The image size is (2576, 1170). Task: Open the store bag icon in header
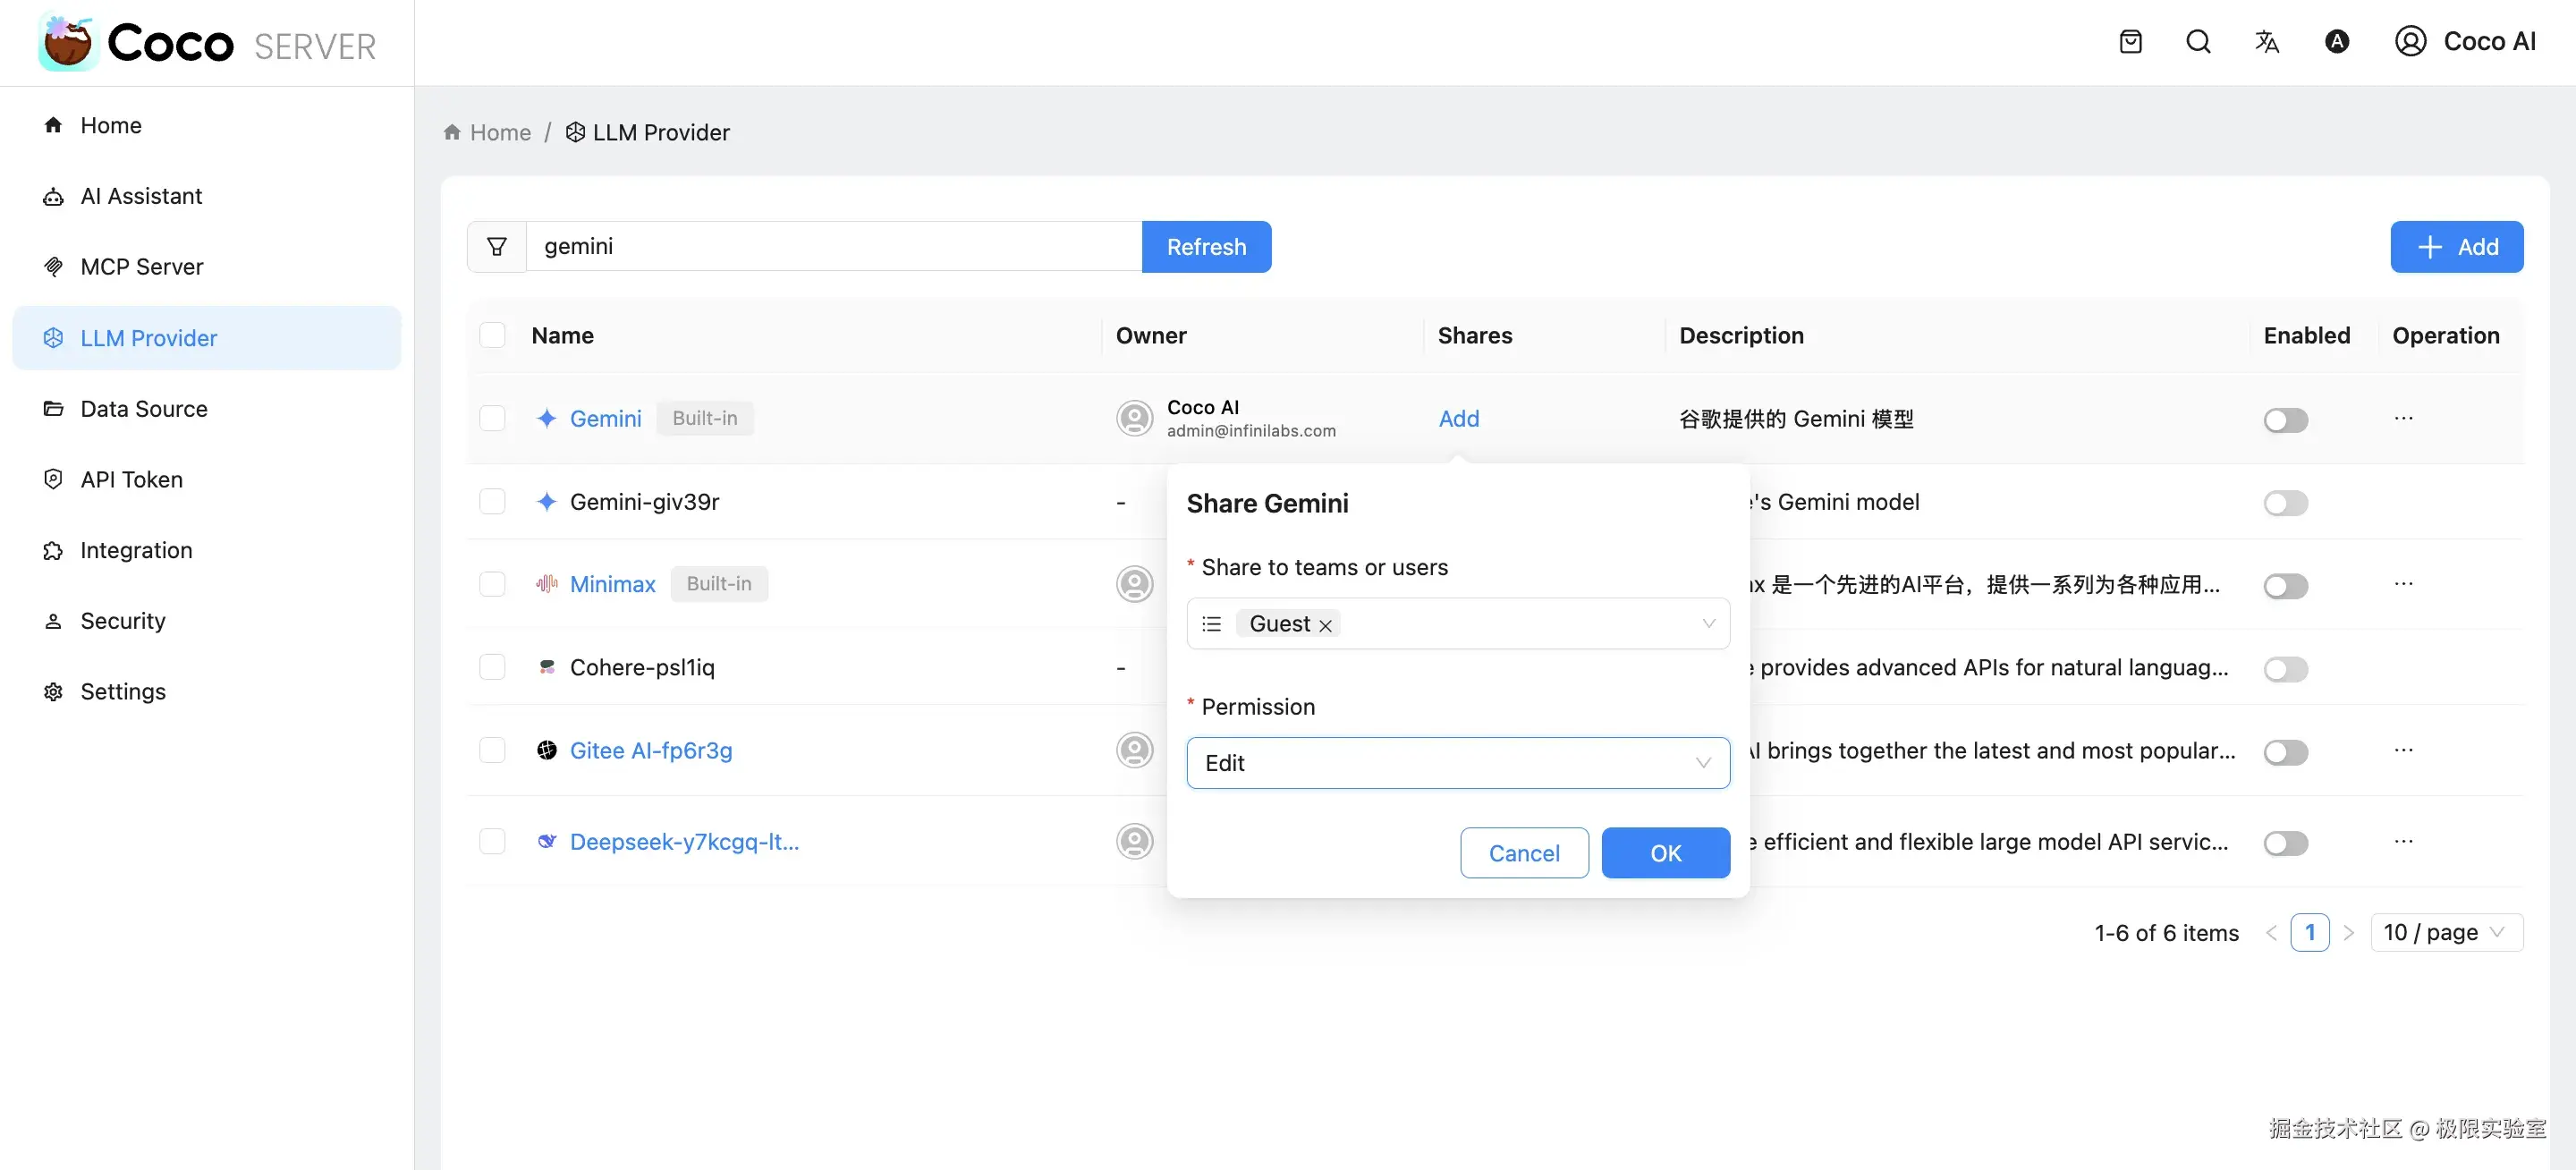point(2130,42)
